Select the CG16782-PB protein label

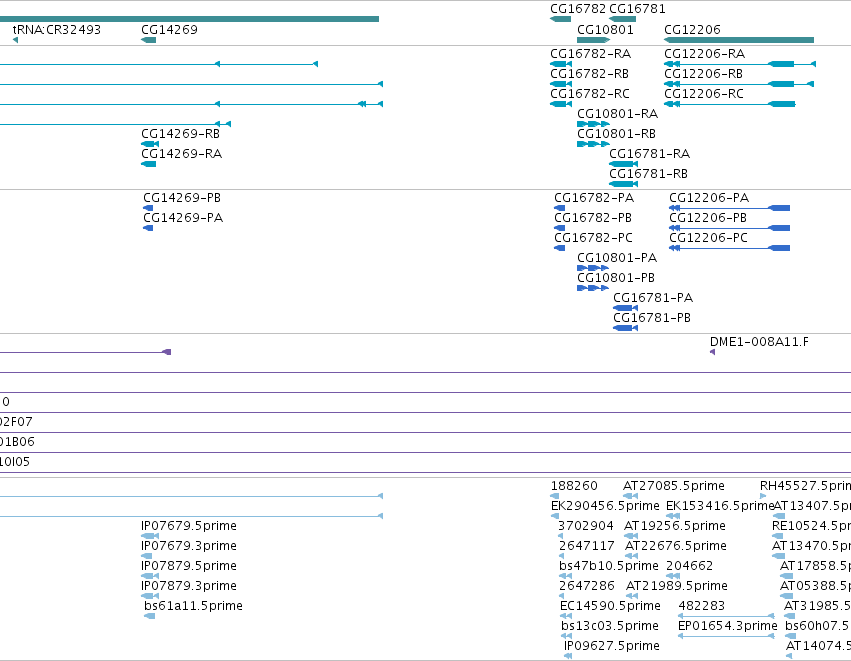pos(593,218)
